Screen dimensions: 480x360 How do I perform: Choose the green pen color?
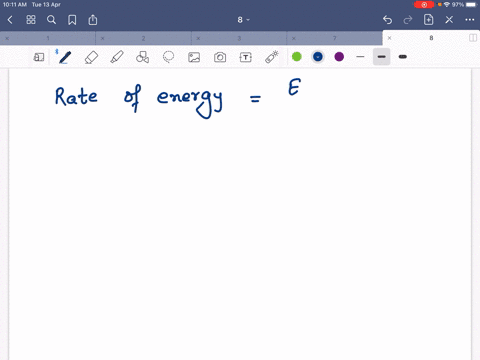click(297, 57)
